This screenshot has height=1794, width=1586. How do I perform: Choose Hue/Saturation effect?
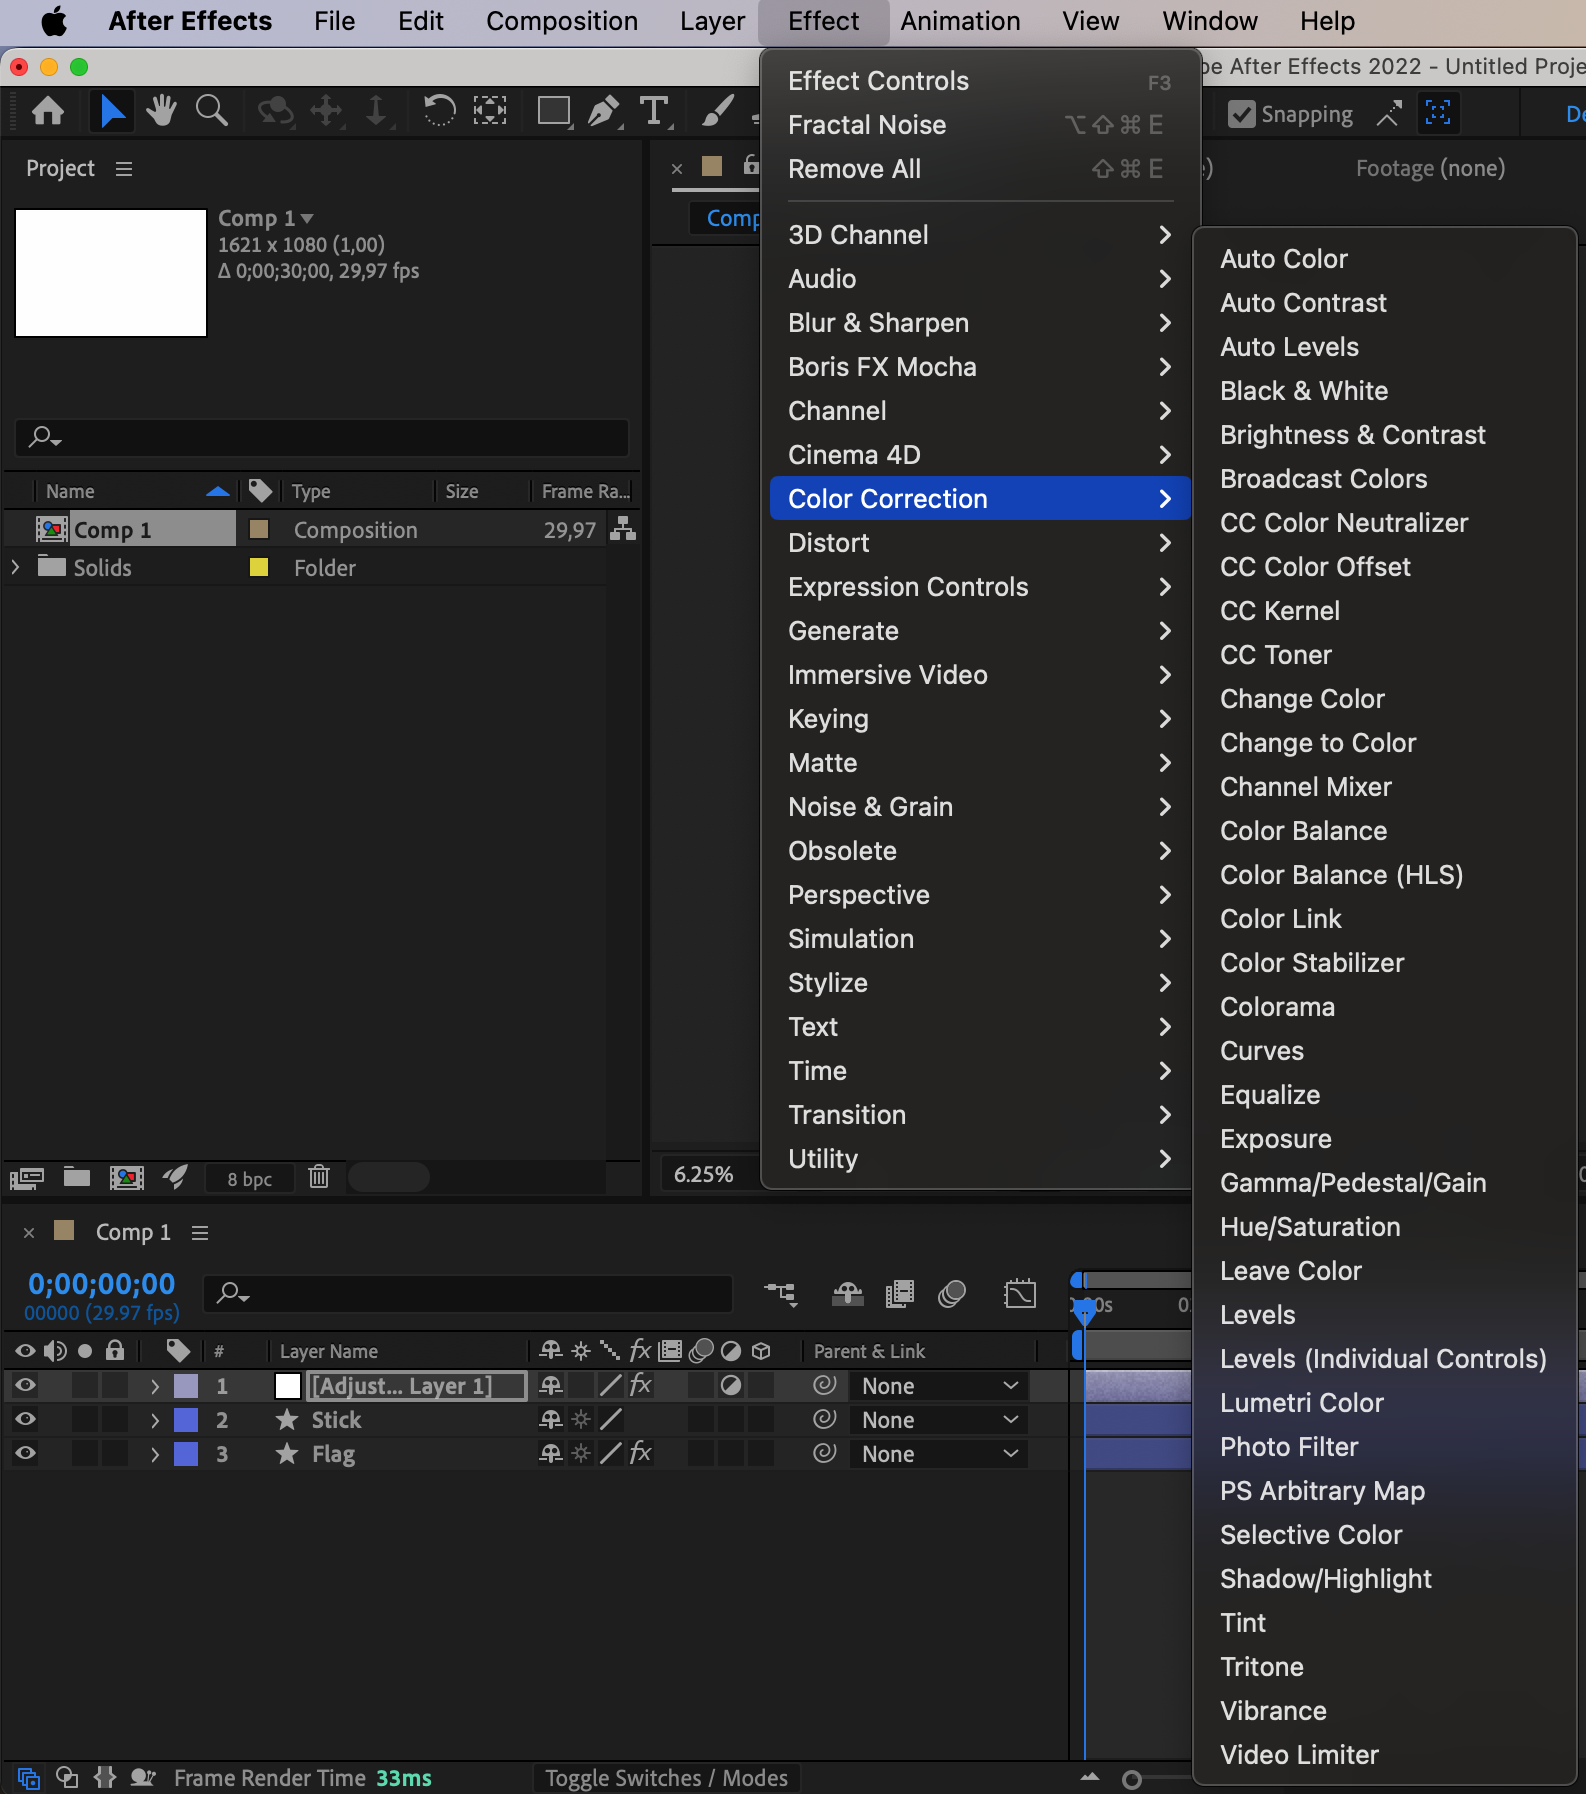(x=1310, y=1227)
